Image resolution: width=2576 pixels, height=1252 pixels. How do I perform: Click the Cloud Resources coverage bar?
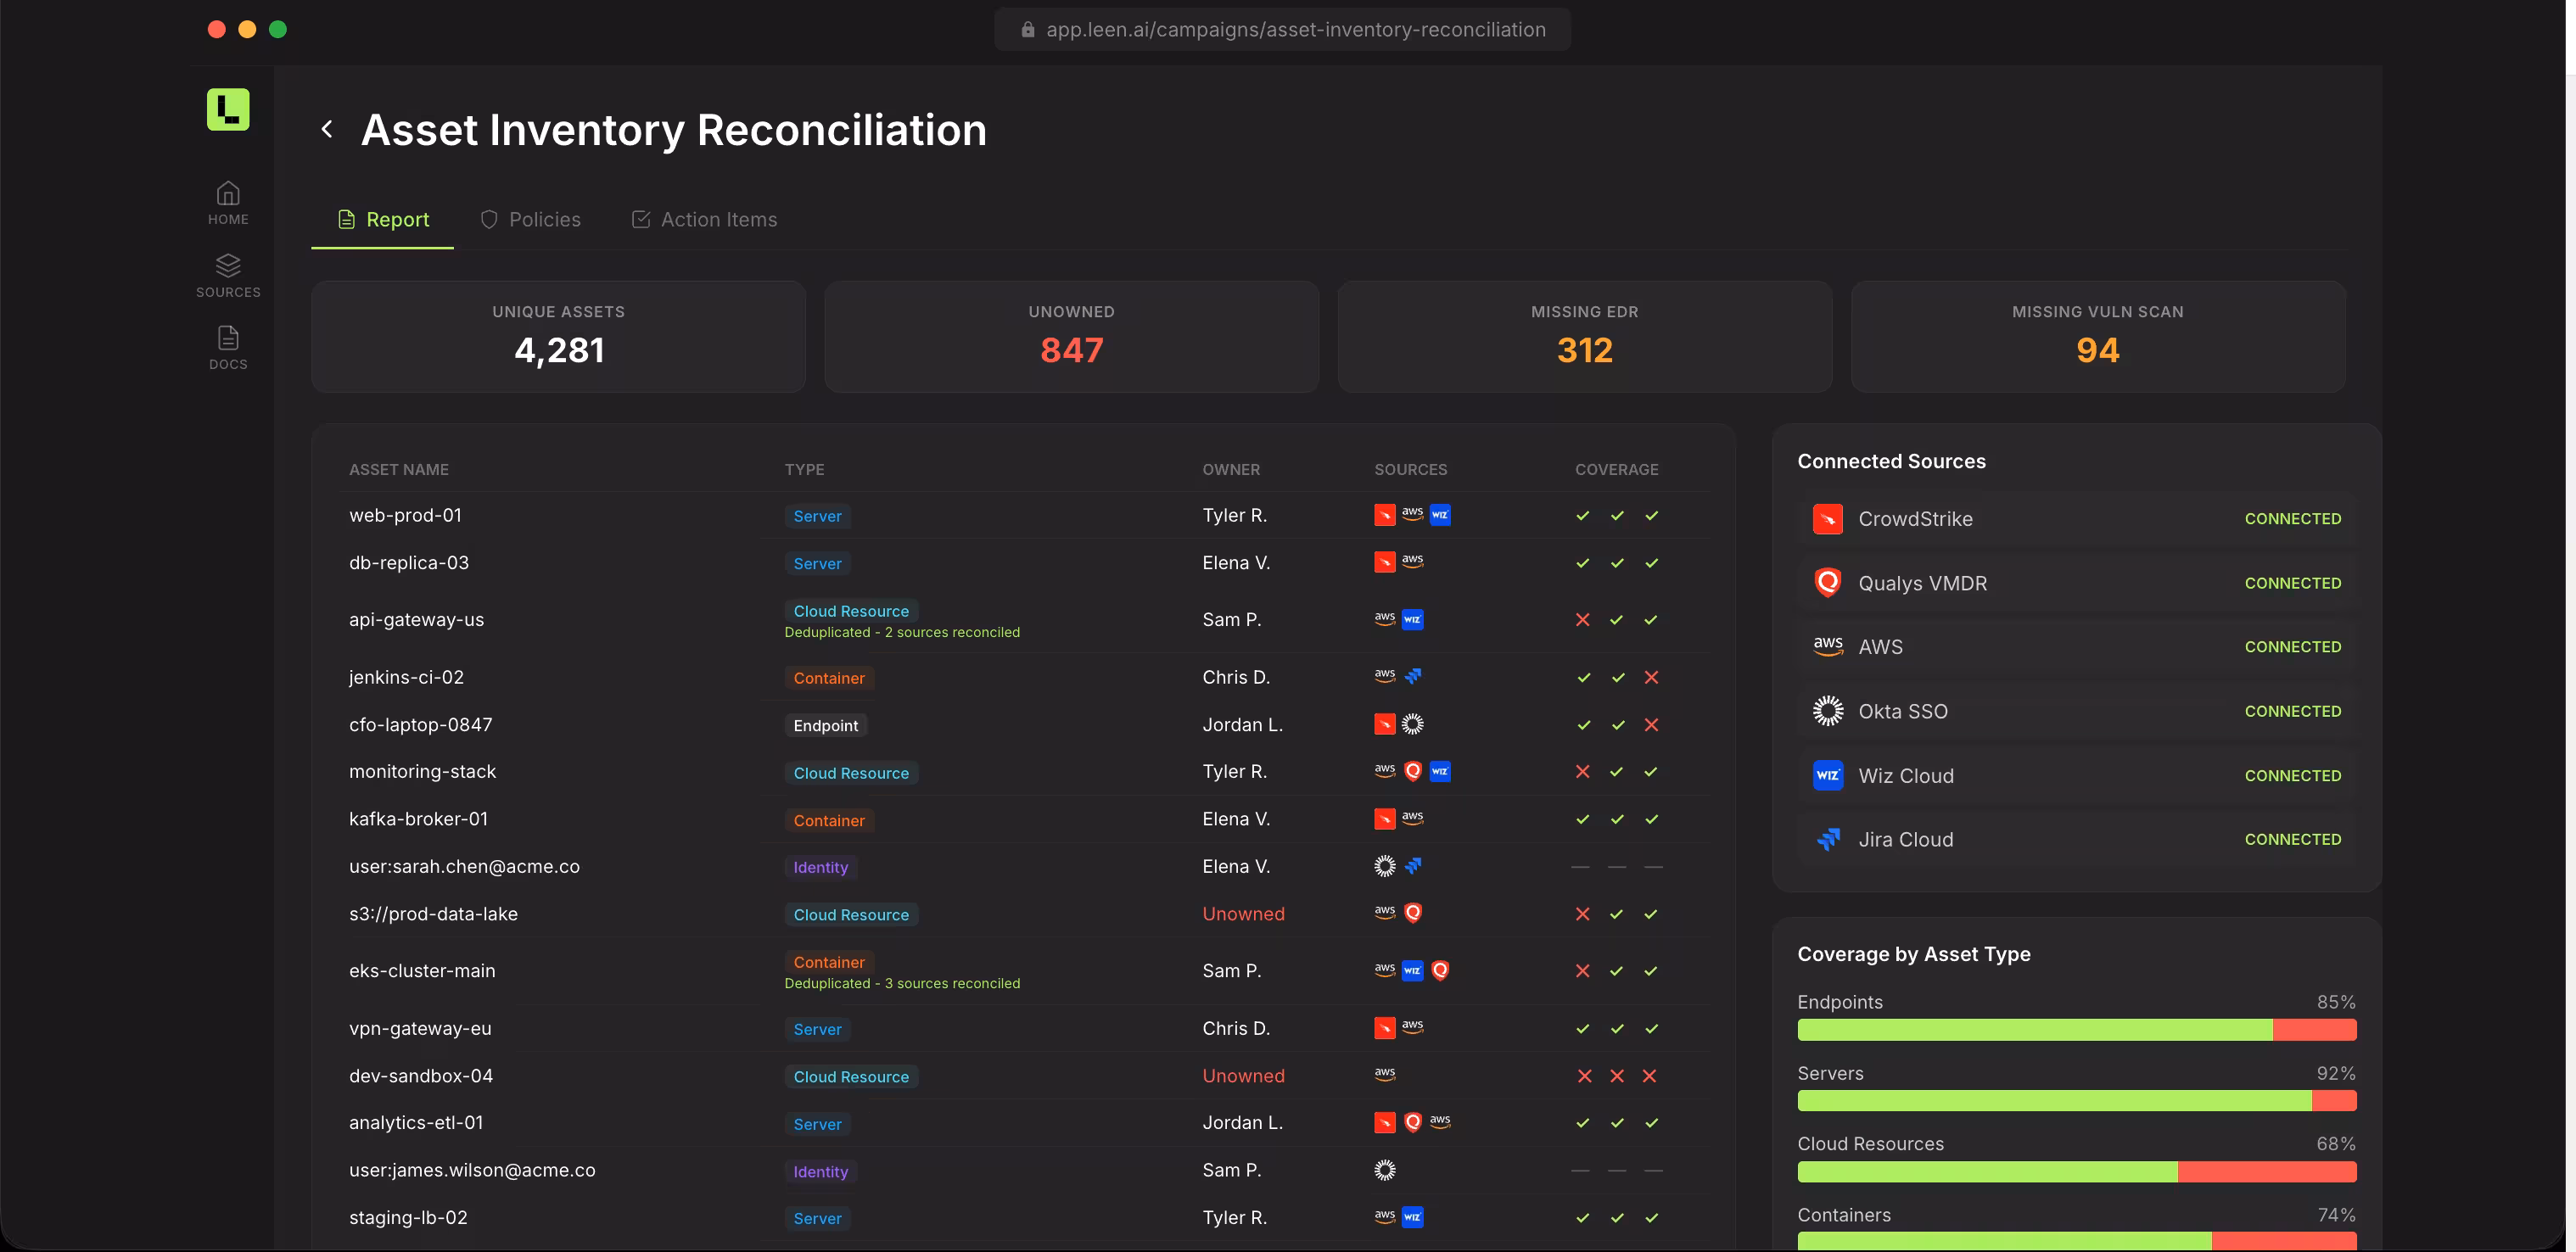pyautogui.click(x=2076, y=1171)
